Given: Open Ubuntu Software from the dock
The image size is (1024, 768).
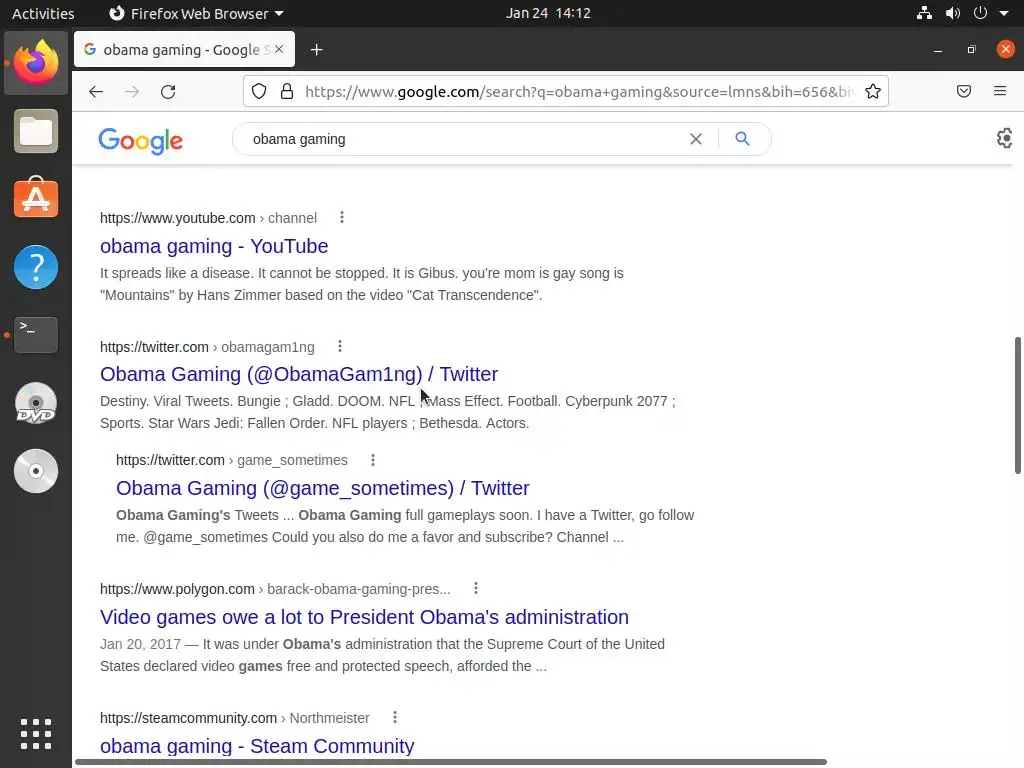Looking at the screenshot, I should coord(36,199).
